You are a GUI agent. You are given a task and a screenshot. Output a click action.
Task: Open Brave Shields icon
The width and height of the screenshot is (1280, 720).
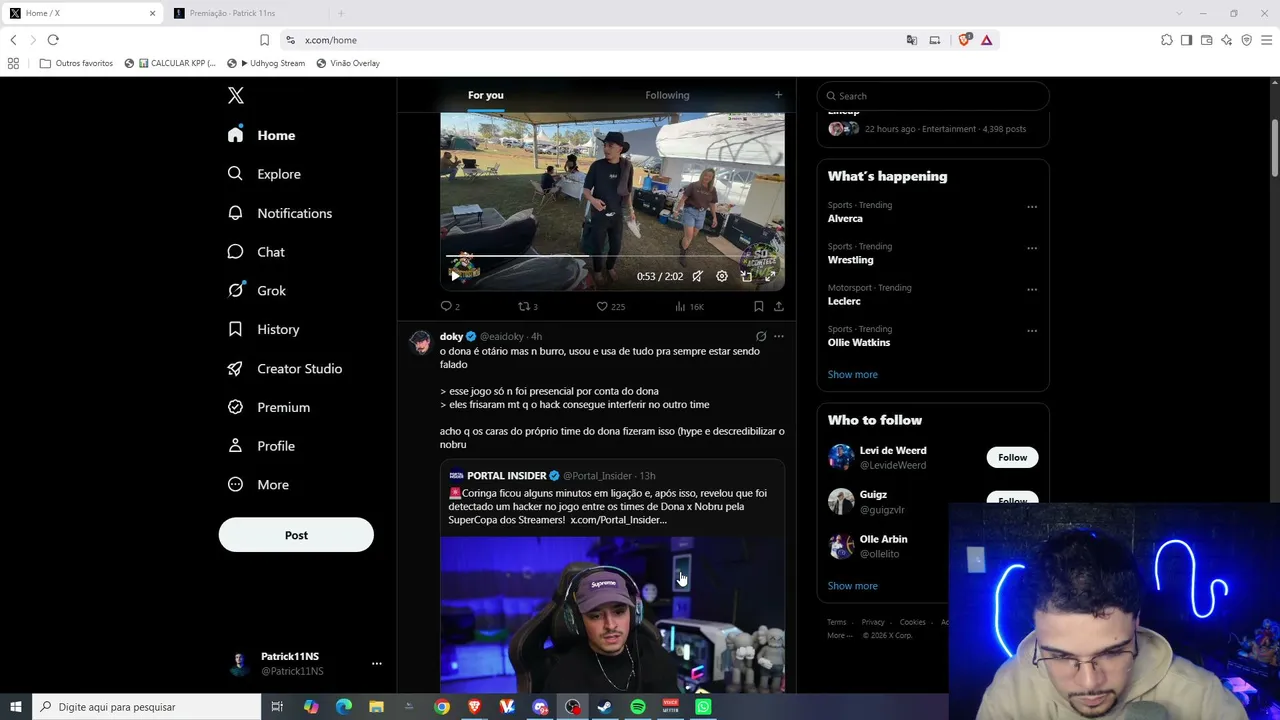pyautogui.click(x=964, y=40)
